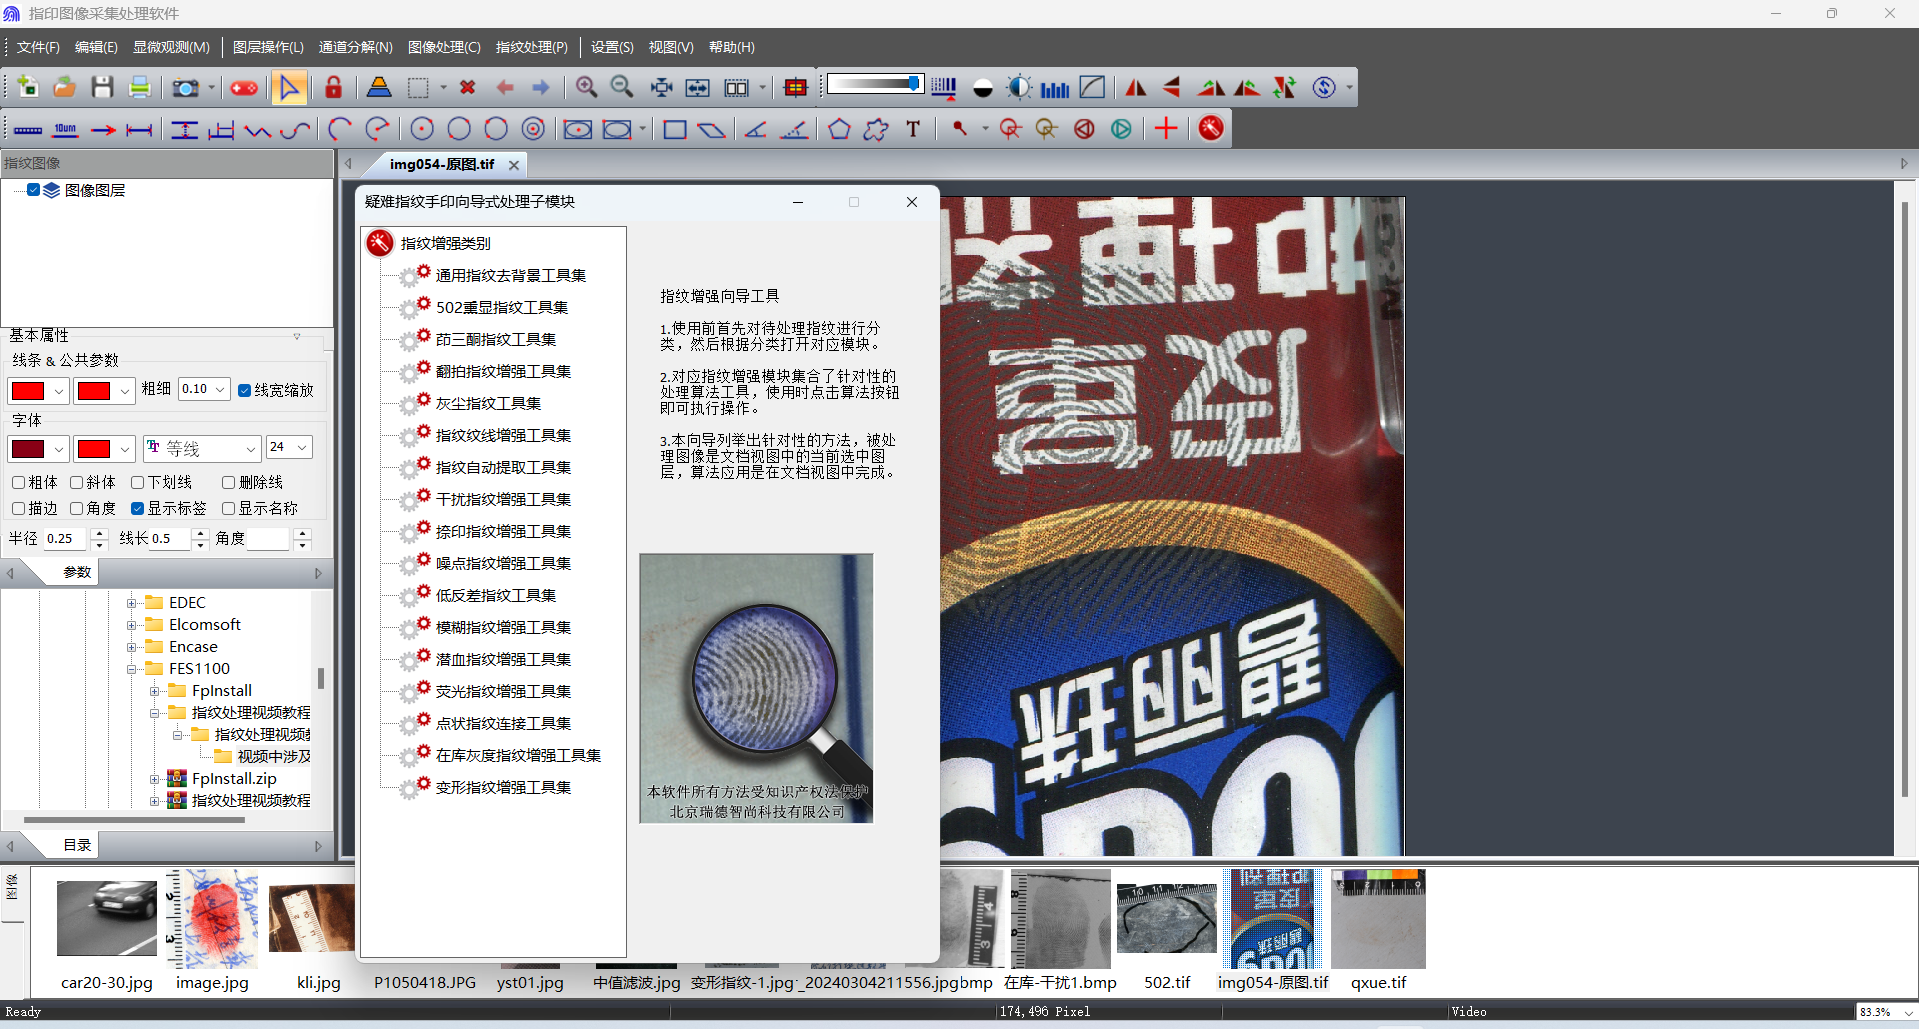Open the font size 24 dropdown
The width and height of the screenshot is (1919, 1029).
click(x=301, y=447)
